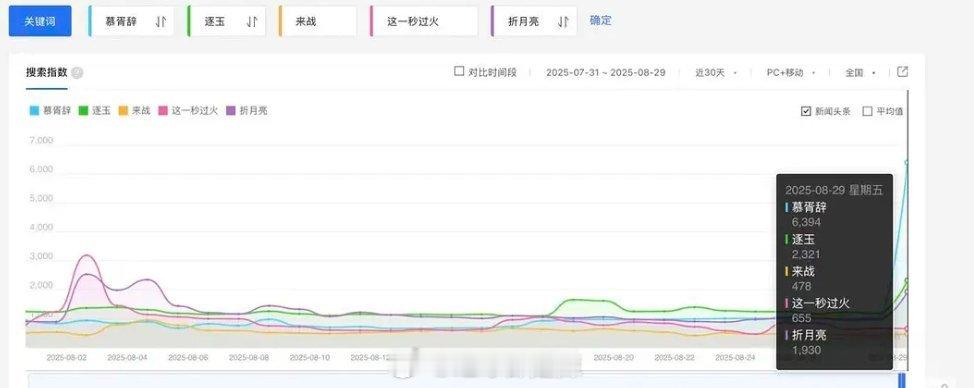Select the 这一秒过火 keyword field
This screenshot has width=974, height=388.
(424, 22)
